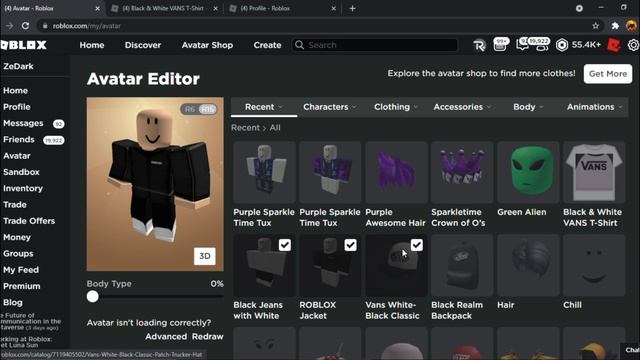Open Profile in the left sidebar
Image resolution: width=640 pixels, height=360 pixels.
click(17, 107)
